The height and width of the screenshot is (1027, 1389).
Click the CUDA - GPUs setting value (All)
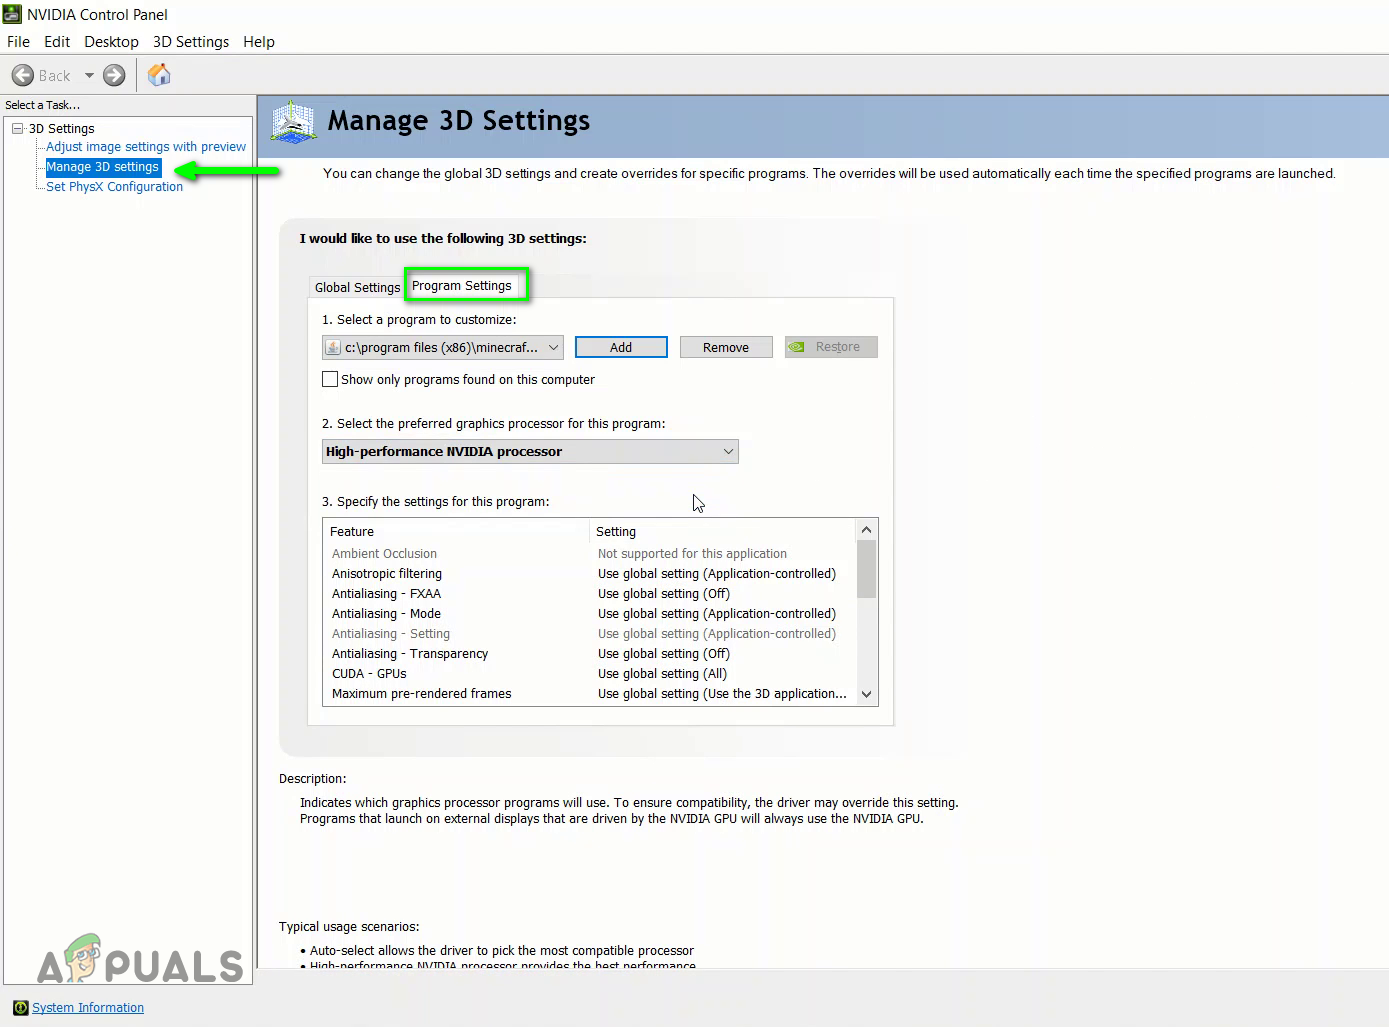point(663,673)
